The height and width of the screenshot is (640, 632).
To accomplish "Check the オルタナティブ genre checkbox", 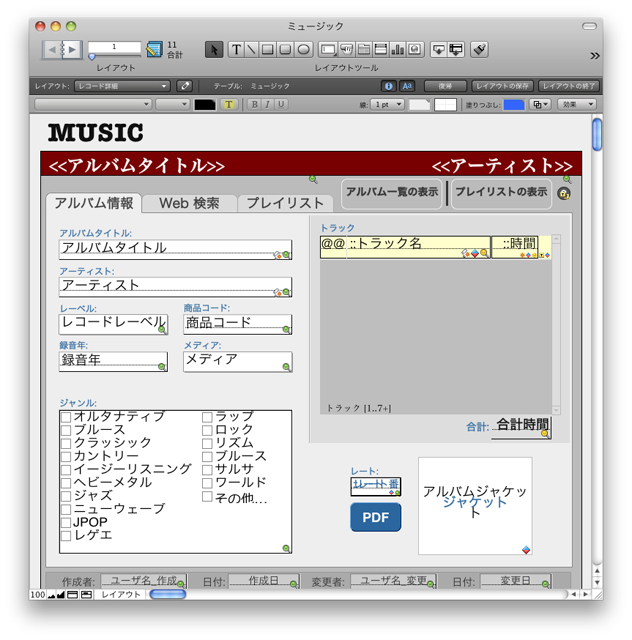I will pyautogui.click(x=66, y=417).
